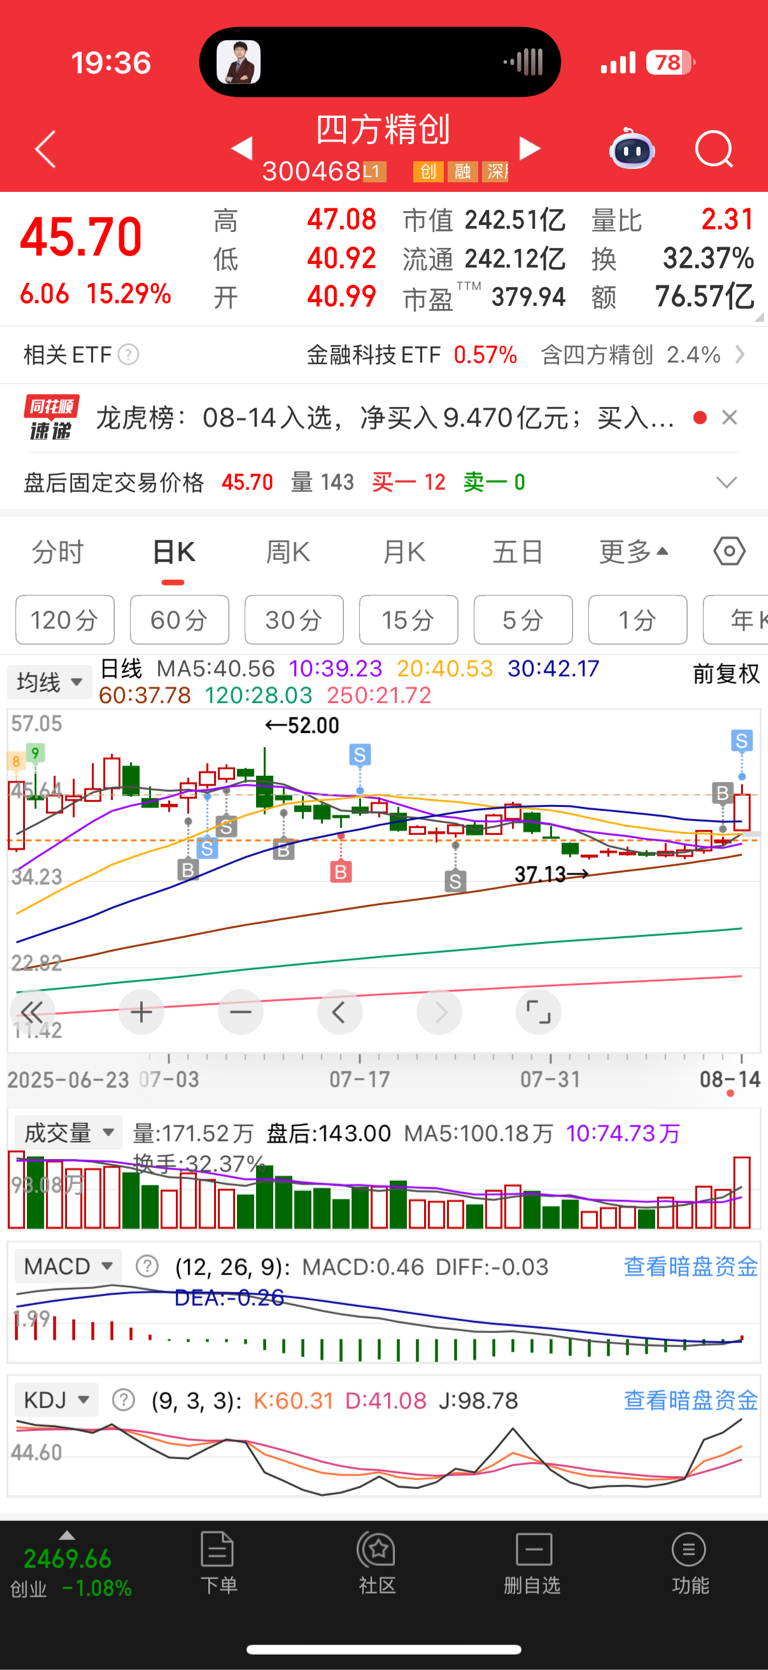768x1670 pixels.
Task: Move chart left one step
Action: [340, 1013]
